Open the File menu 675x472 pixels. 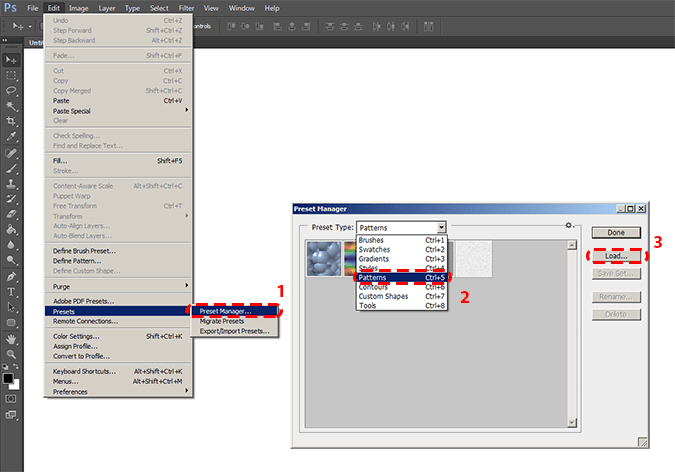point(33,8)
